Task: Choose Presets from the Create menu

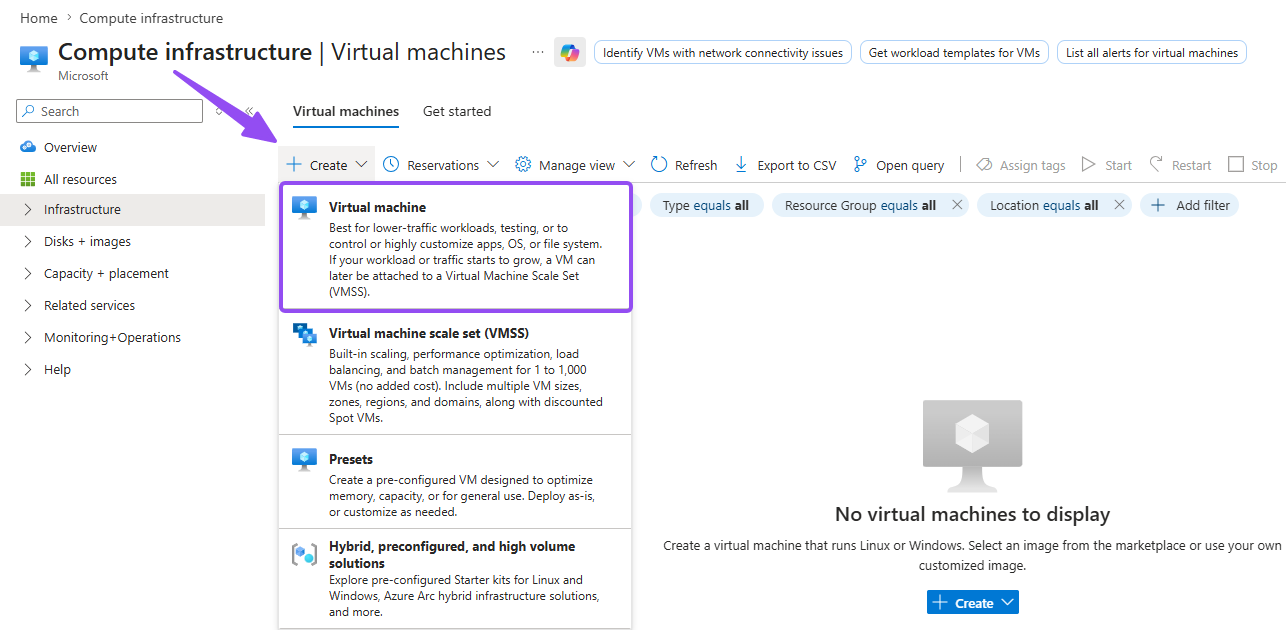Action: click(455, 484)
